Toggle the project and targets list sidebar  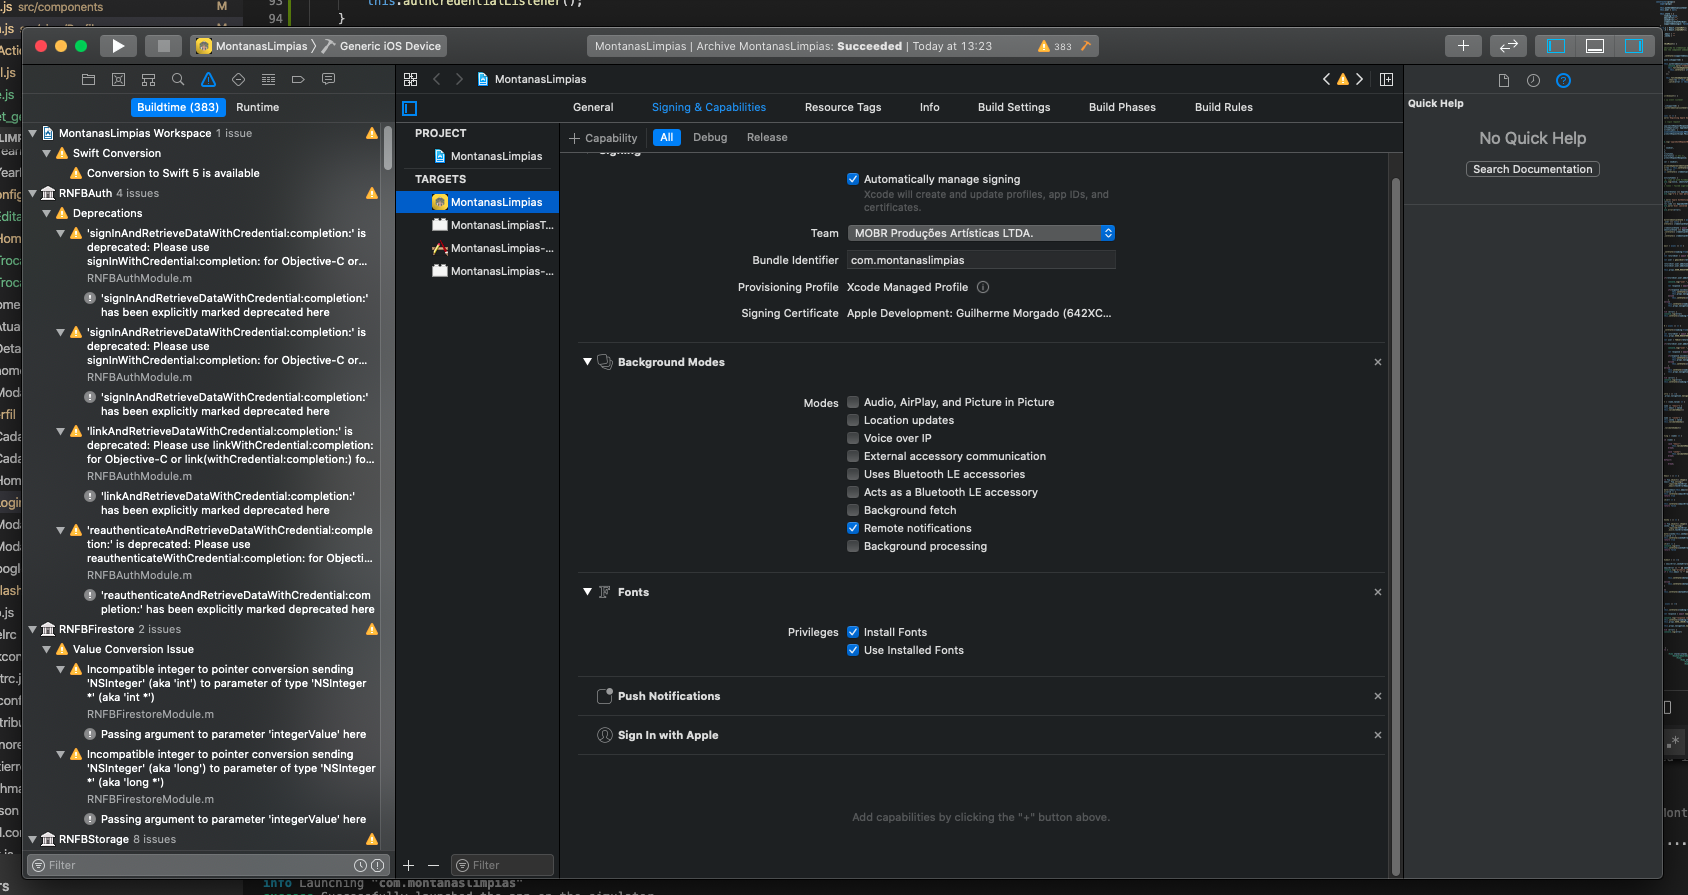click(409, 108)
